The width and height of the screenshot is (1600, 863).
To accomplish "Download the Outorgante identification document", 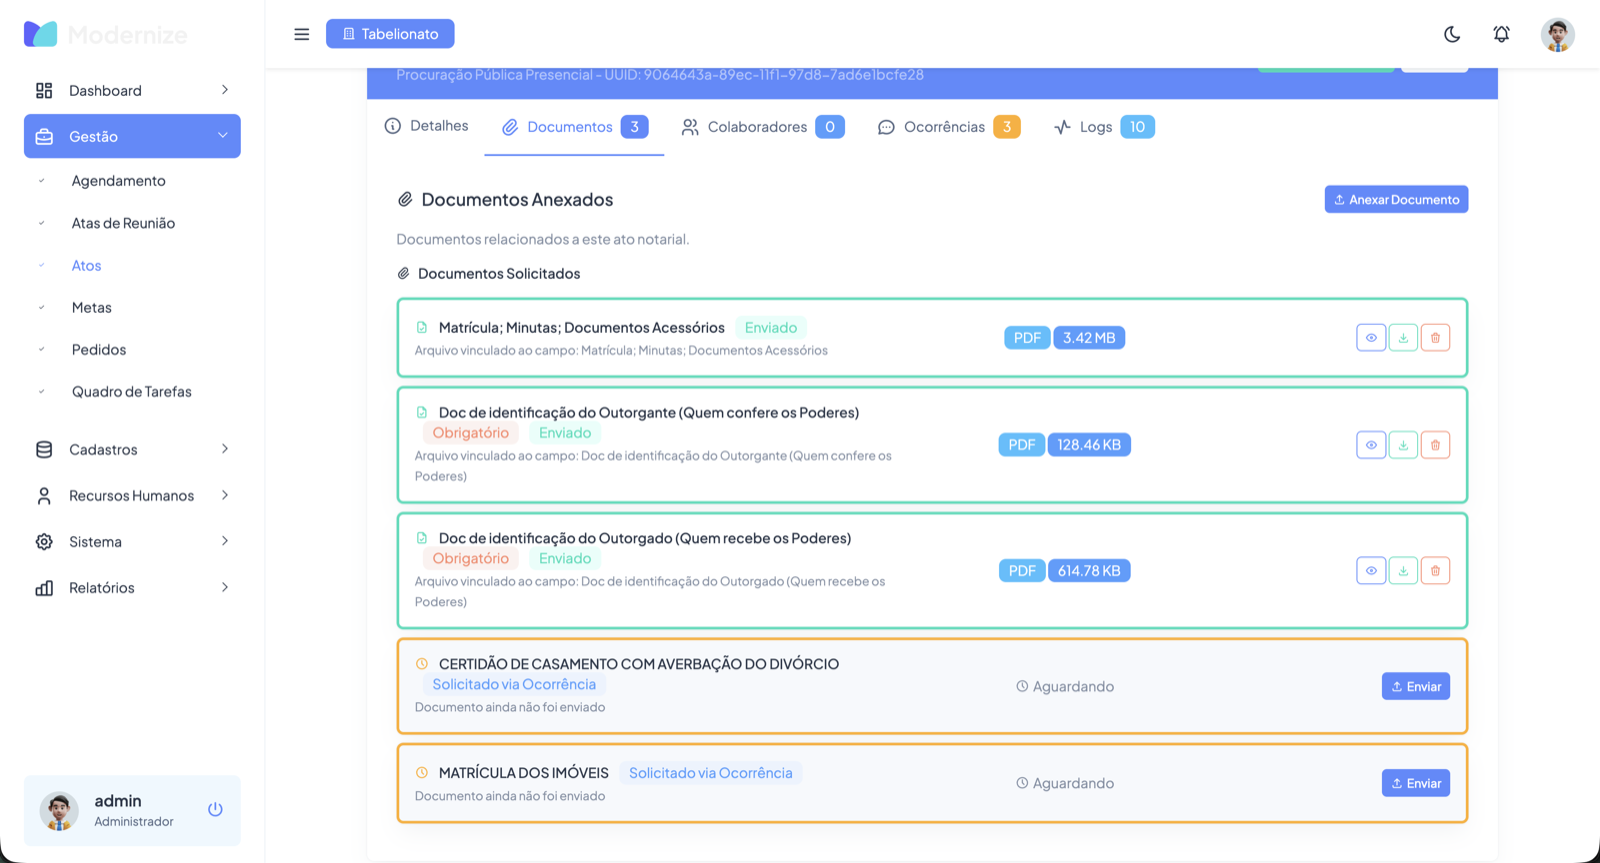I will [1403, 445].
